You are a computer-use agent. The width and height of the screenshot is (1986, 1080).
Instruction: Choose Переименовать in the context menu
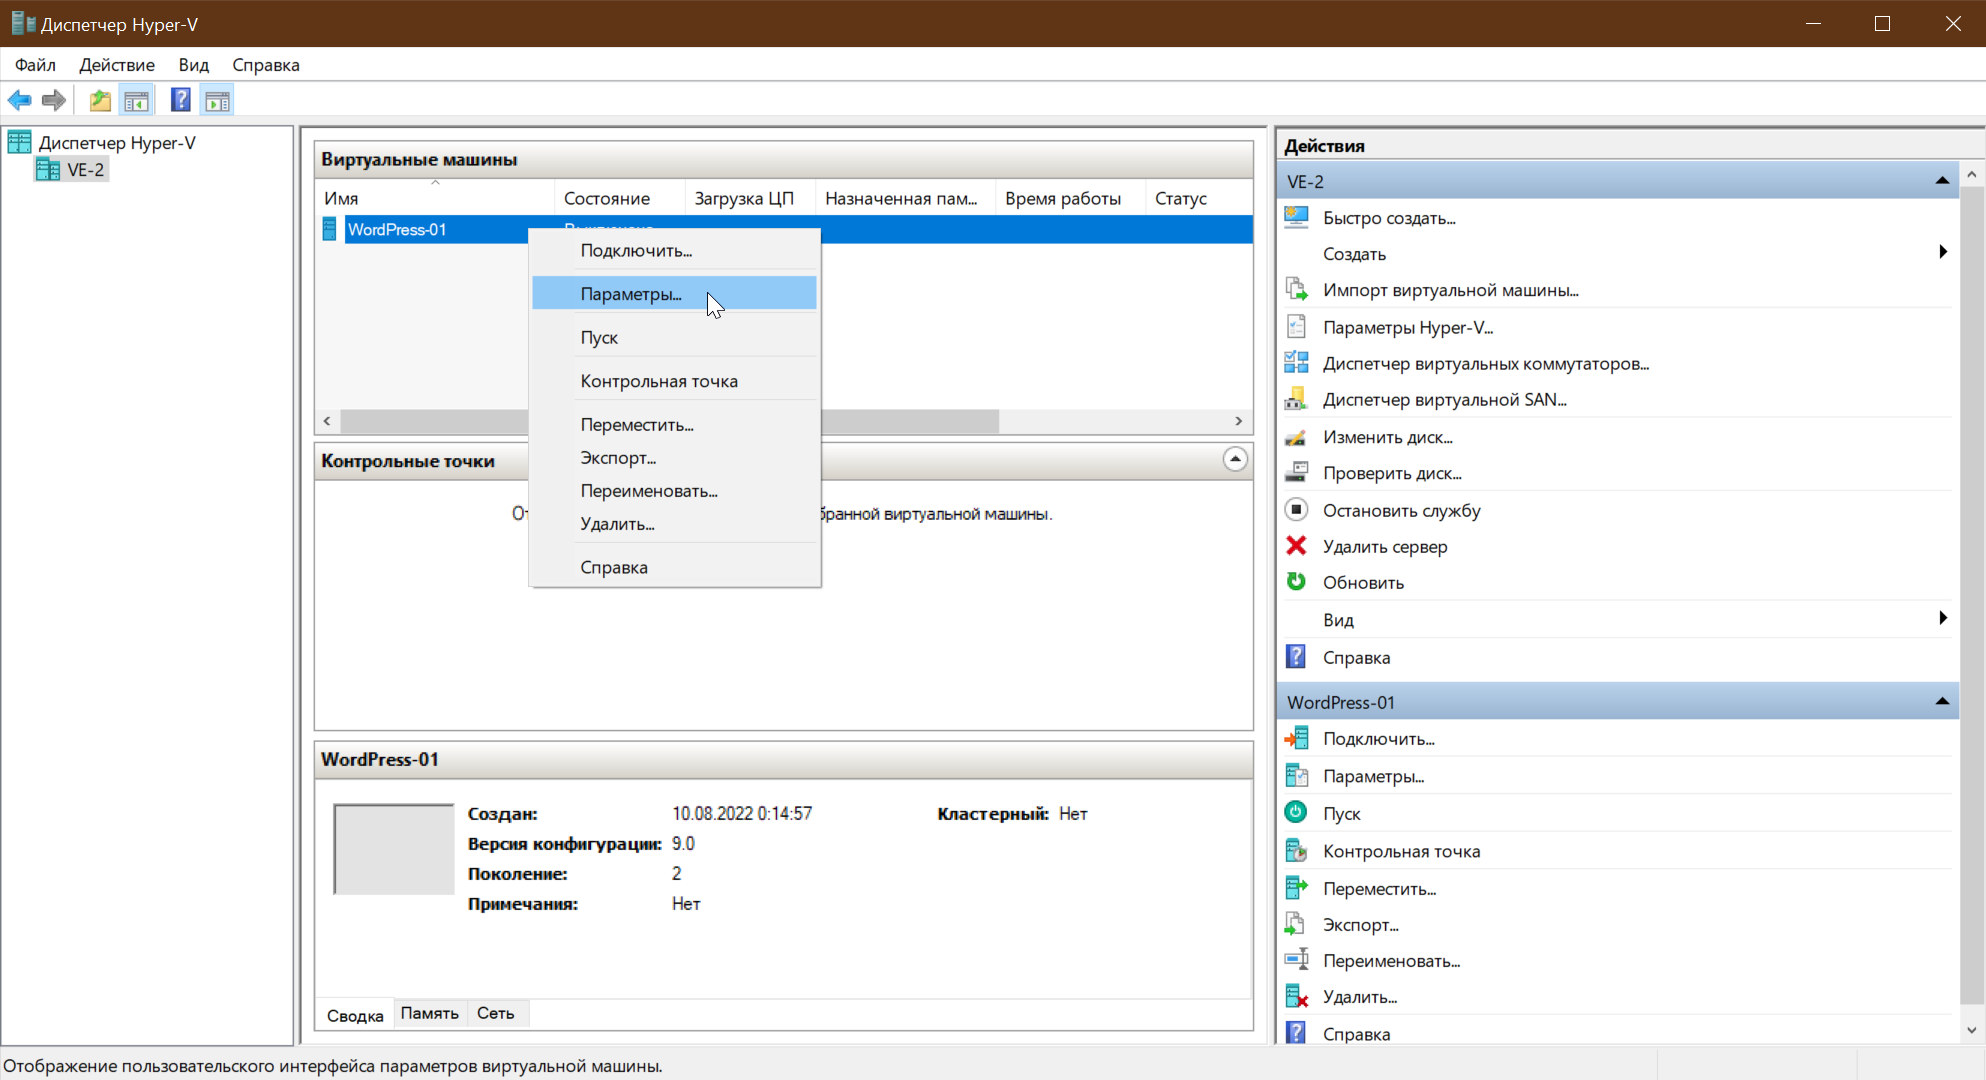click(675, 491)
